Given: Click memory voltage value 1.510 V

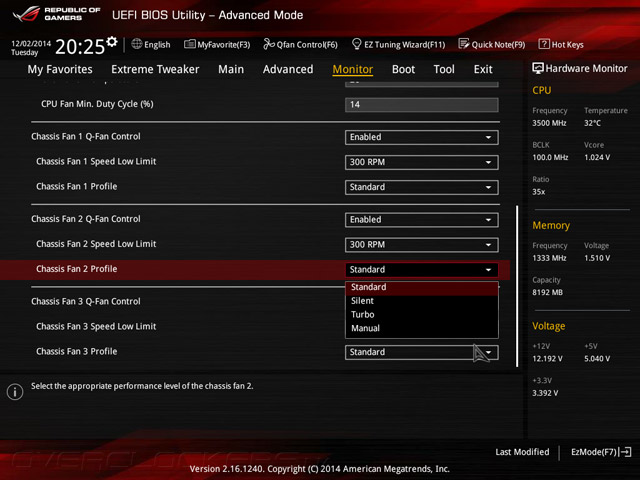Looking at the screenshot, I should point(597,258).
